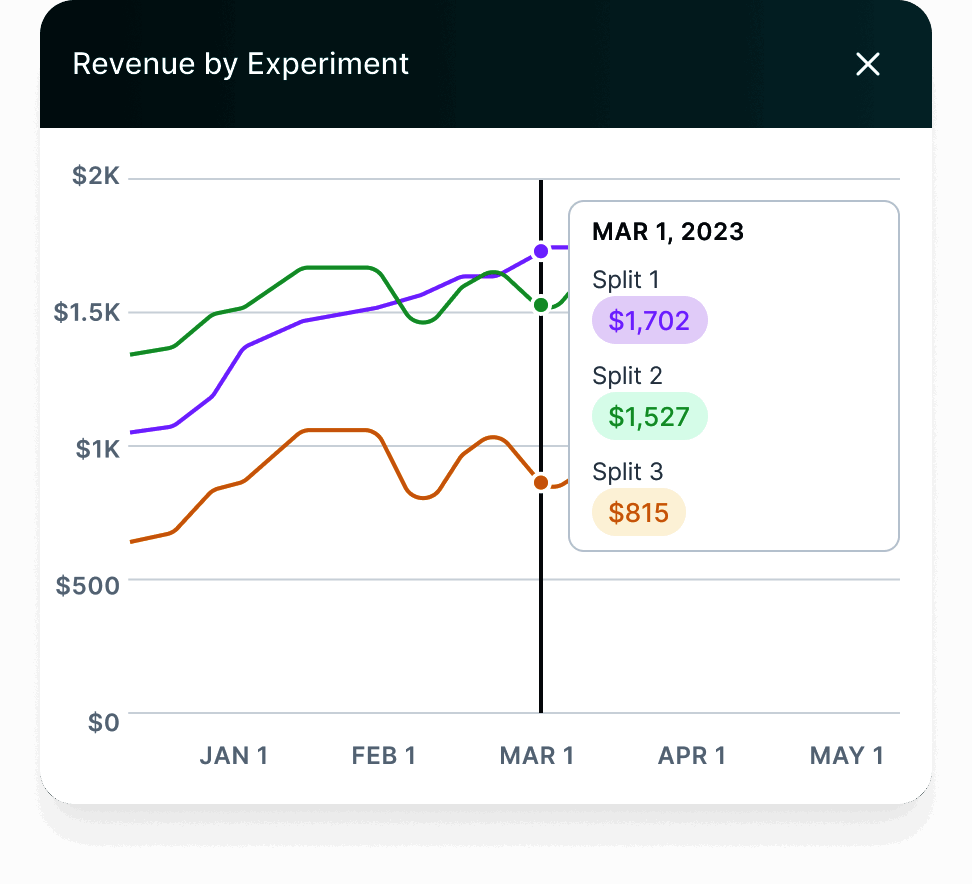This screenshot has width=972, height=884.
Task: Click the purple Split 1 data point
Action: [541, 251]
